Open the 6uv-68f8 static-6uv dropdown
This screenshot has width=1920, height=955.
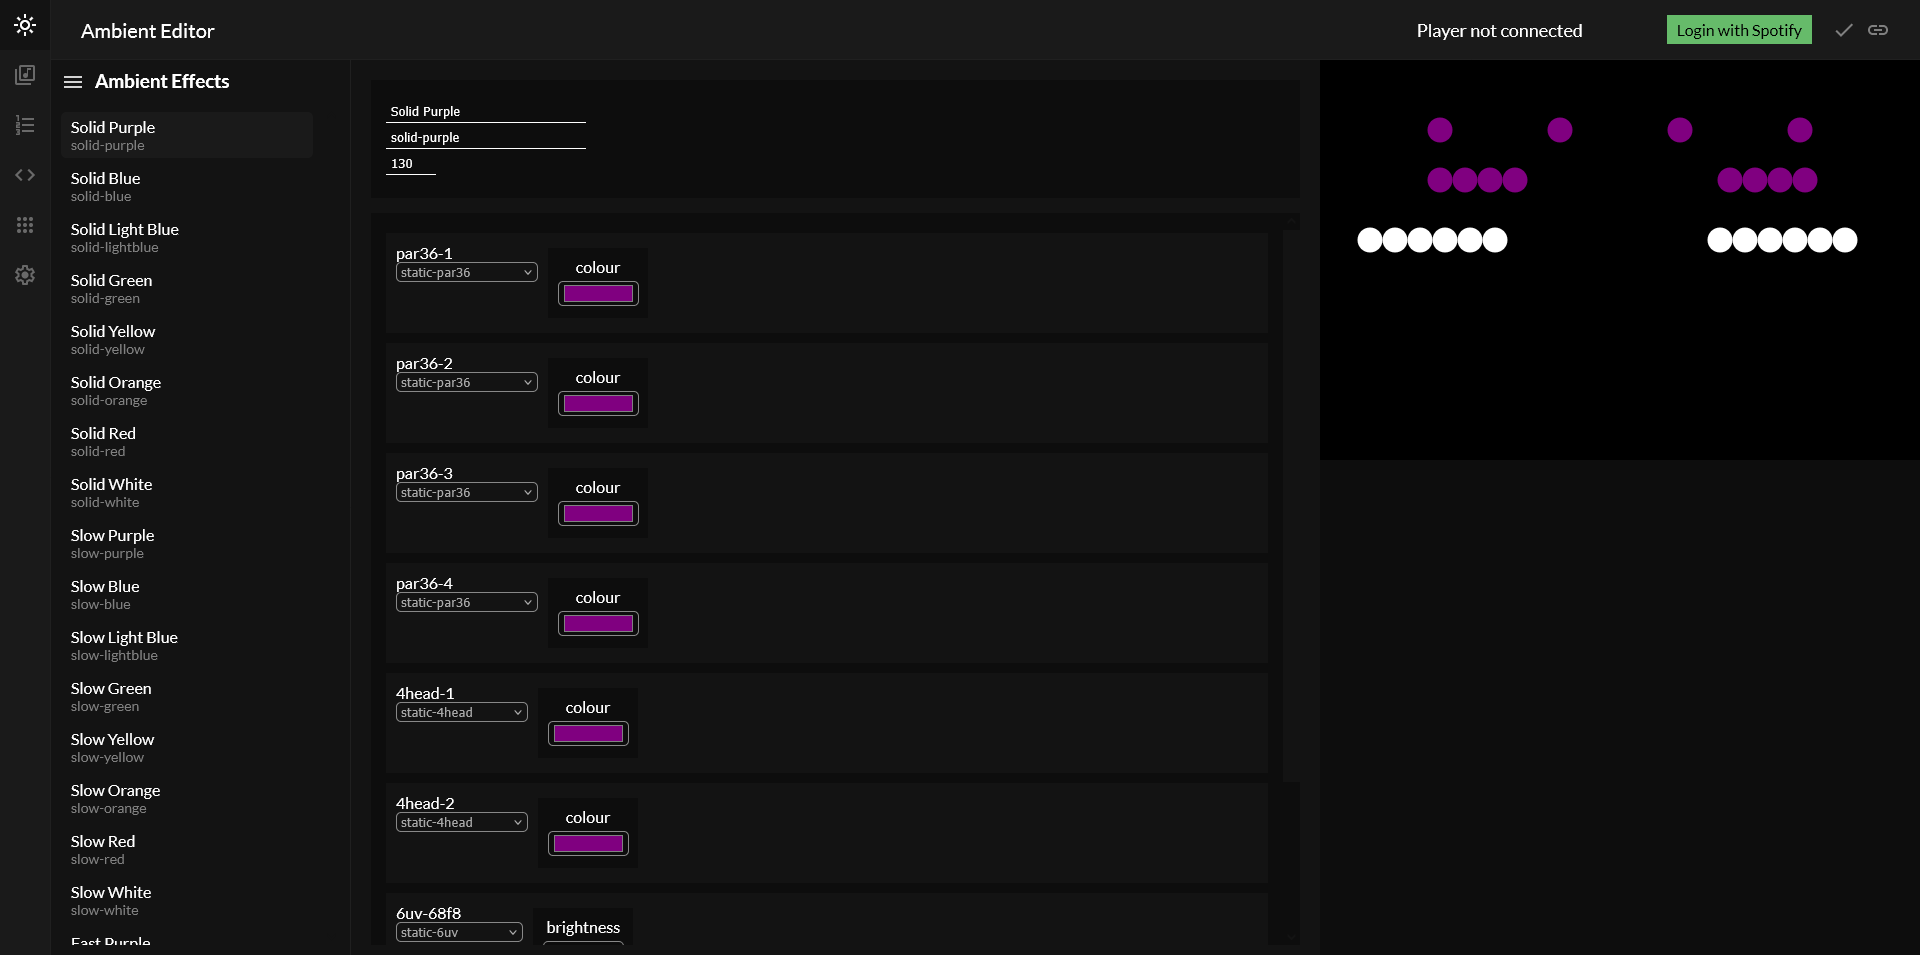459,933
